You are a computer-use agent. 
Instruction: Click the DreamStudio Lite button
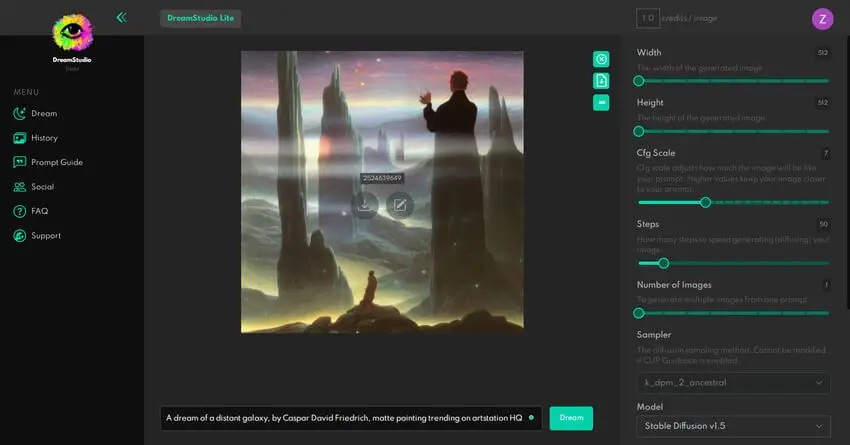201,17
